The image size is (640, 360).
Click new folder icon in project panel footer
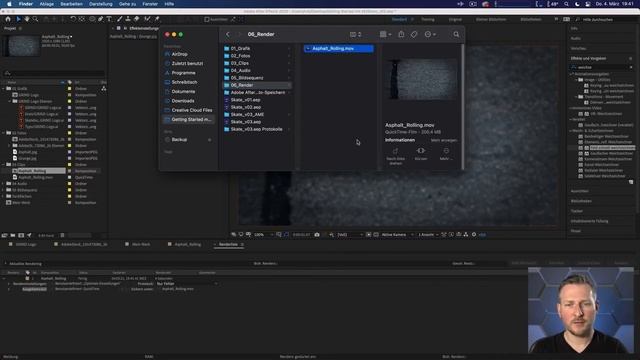coord(13,236)
